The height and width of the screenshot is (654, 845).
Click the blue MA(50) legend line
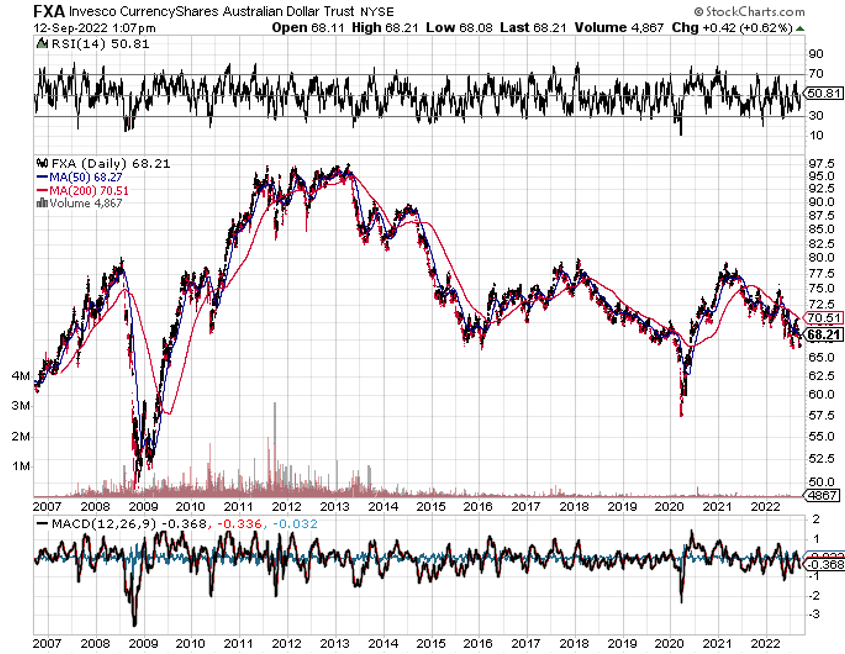tap(40, 175)
